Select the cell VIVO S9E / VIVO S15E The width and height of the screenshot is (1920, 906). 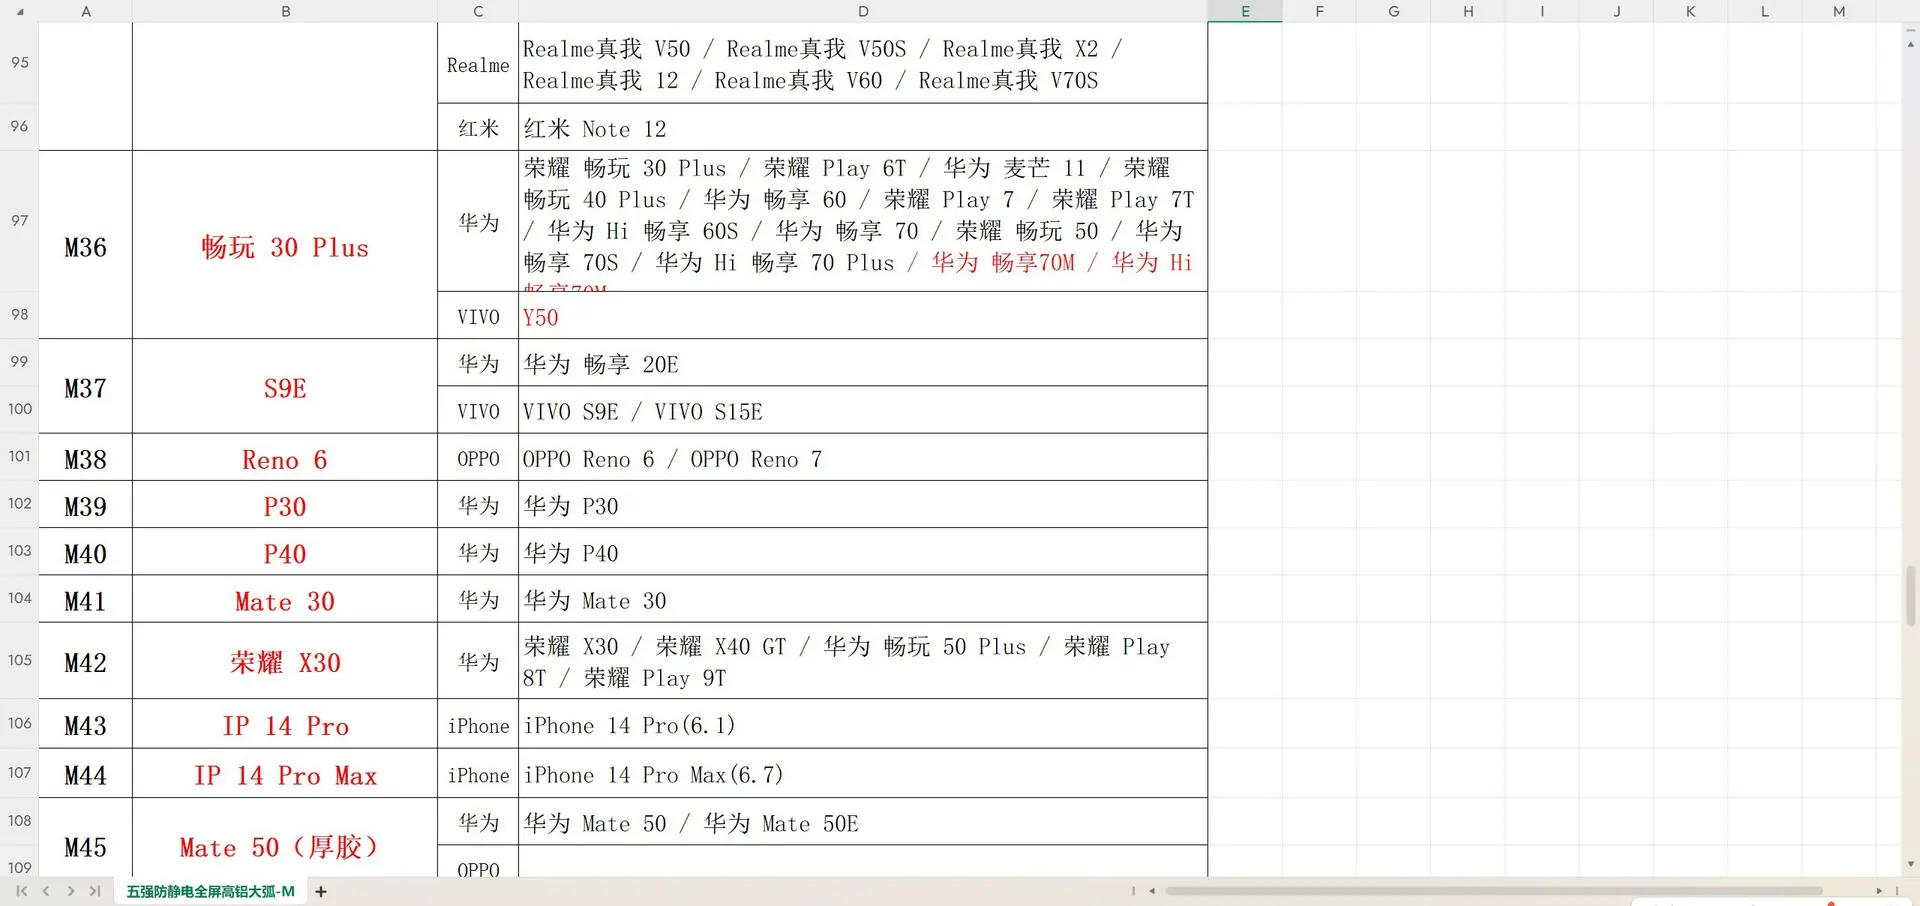[863, 410]
